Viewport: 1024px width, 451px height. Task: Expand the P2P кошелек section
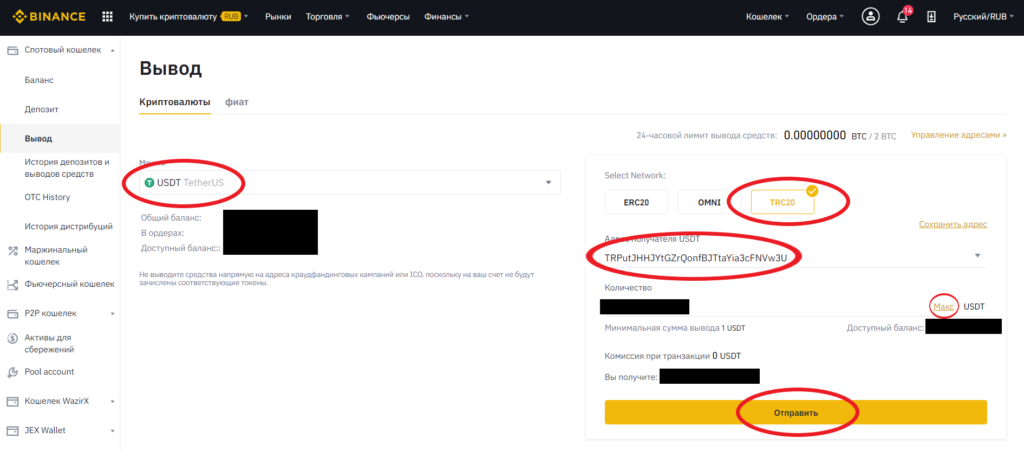[112, 314]
